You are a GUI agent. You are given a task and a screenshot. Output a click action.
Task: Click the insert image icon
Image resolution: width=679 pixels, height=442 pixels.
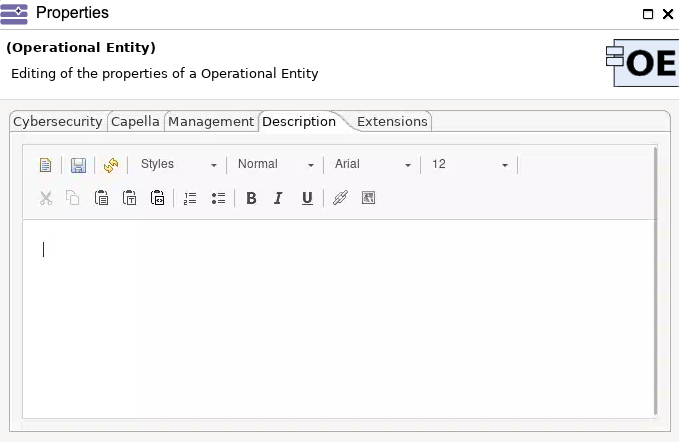pyautogui.click(x=368, y=198)
